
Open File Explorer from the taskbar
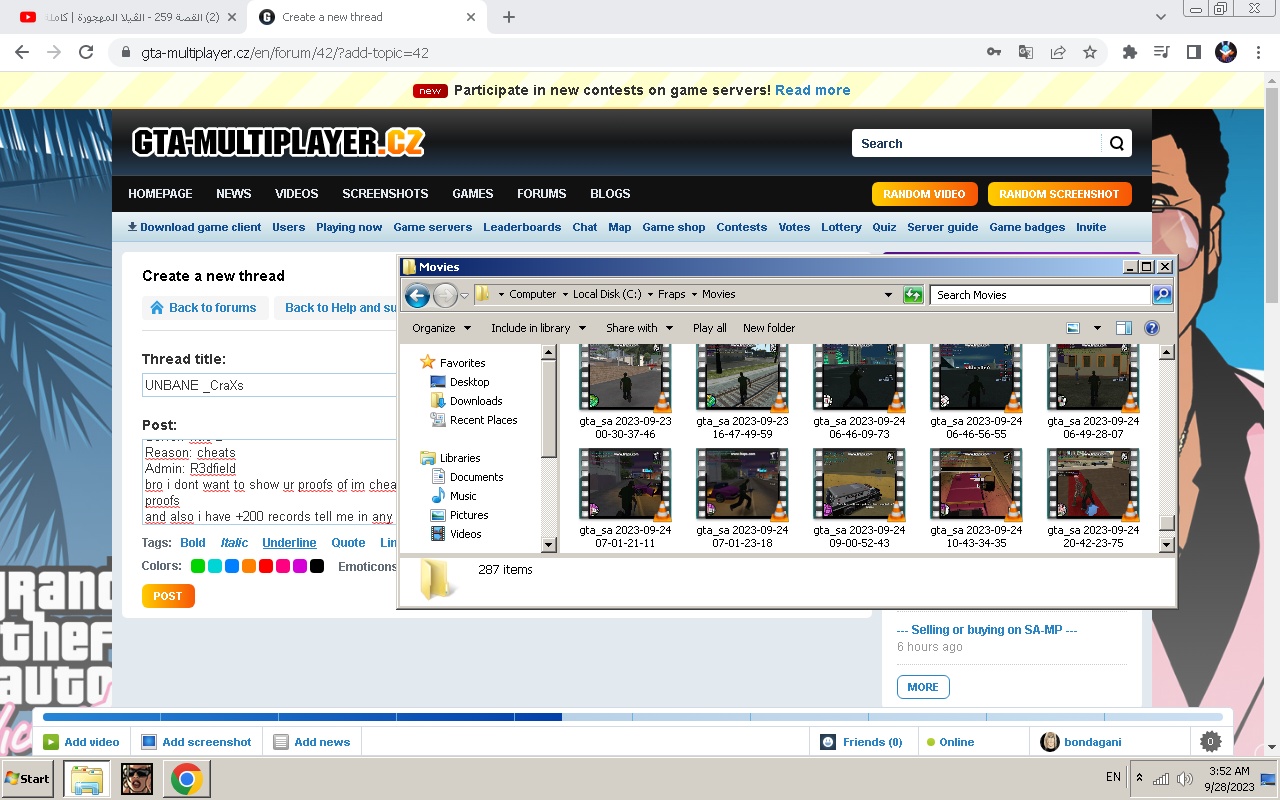coord(86,778)
